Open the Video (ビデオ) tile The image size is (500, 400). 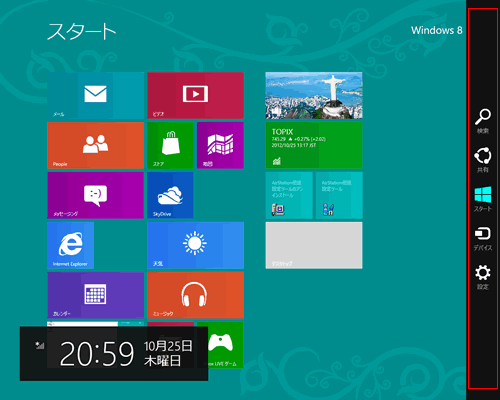(195, 95)
